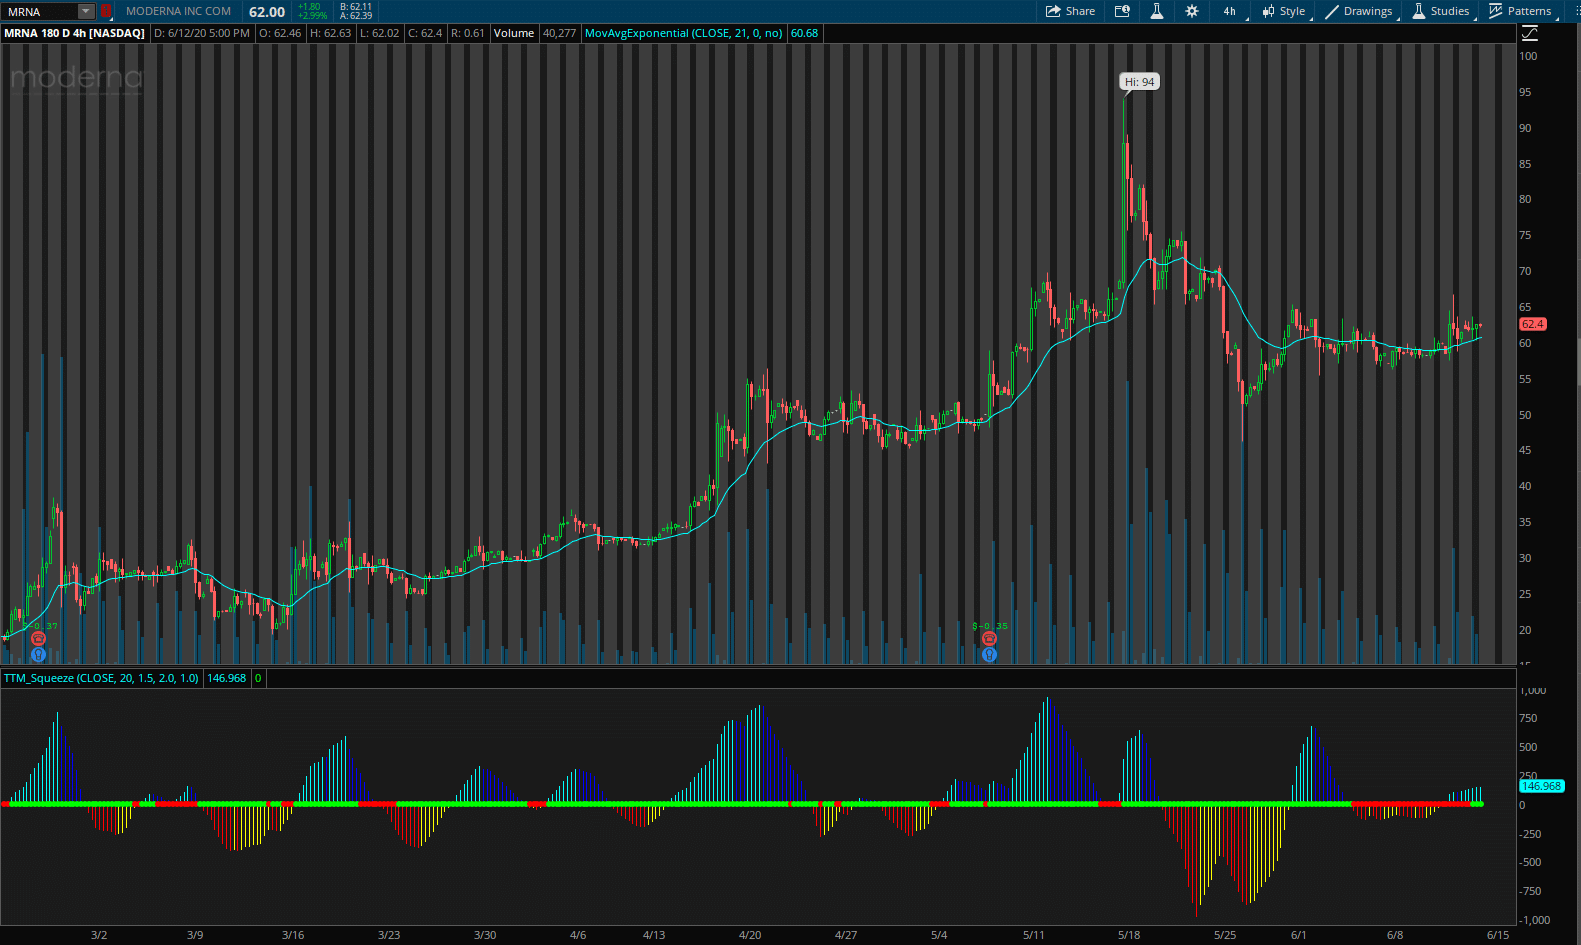
Task: Click the volume value 40,277
Action: tap(559, 33)
